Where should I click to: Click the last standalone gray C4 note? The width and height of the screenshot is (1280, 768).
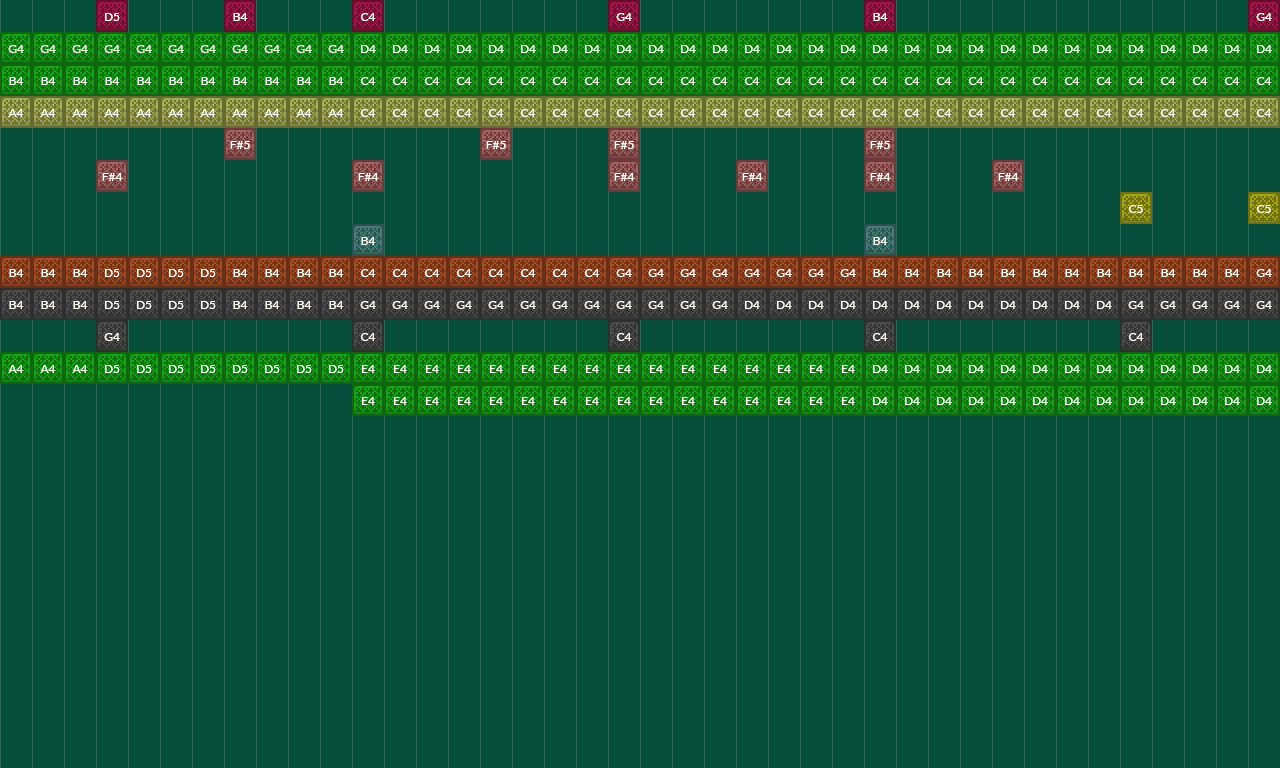[x=1136, y=336]
